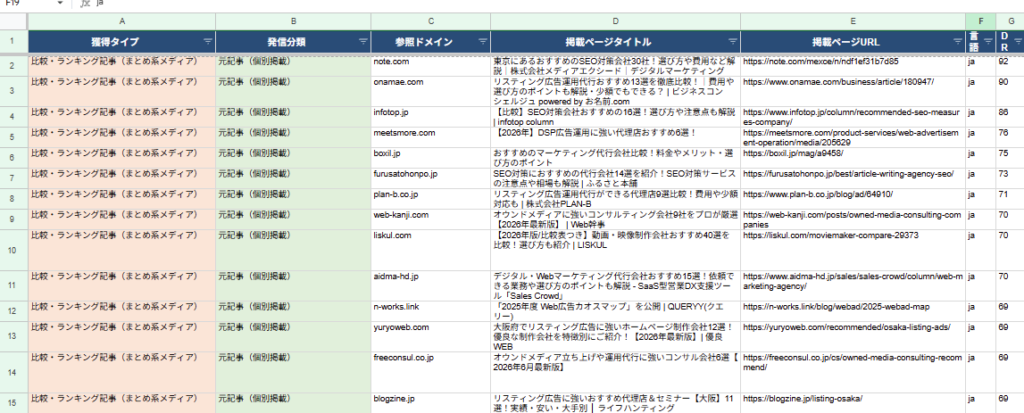
Task: Open filter for 掲載ページURL column
Action: pyautogui.click(x=957, y=42)
